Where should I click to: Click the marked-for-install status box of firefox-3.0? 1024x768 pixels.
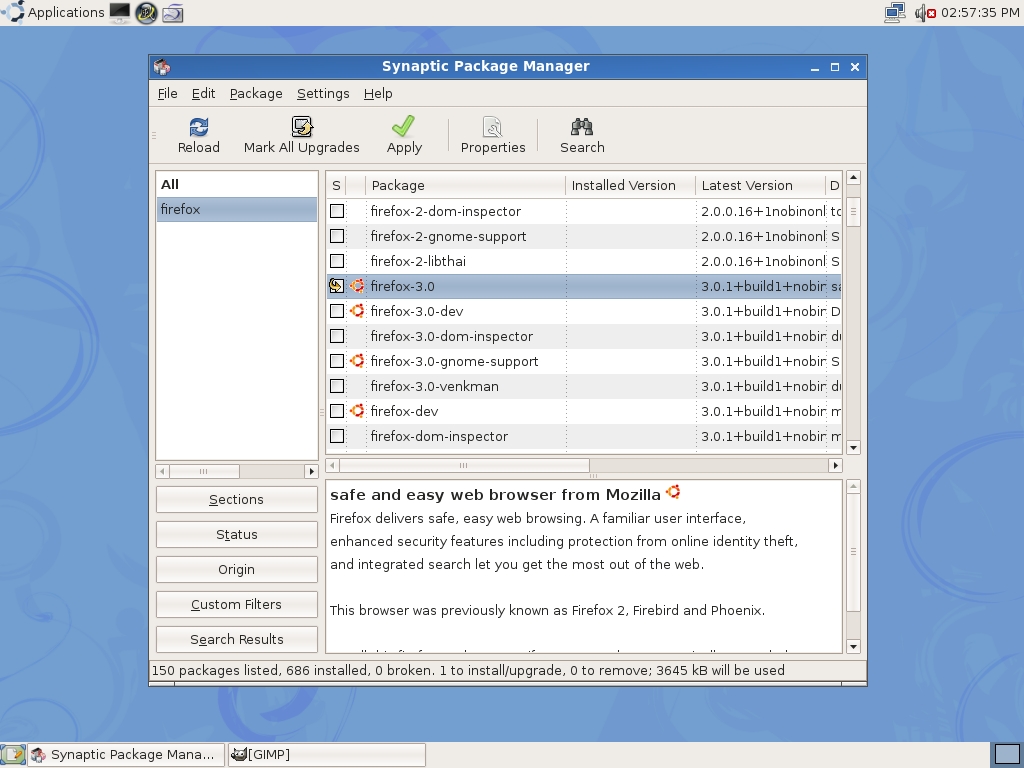(336, 286)
